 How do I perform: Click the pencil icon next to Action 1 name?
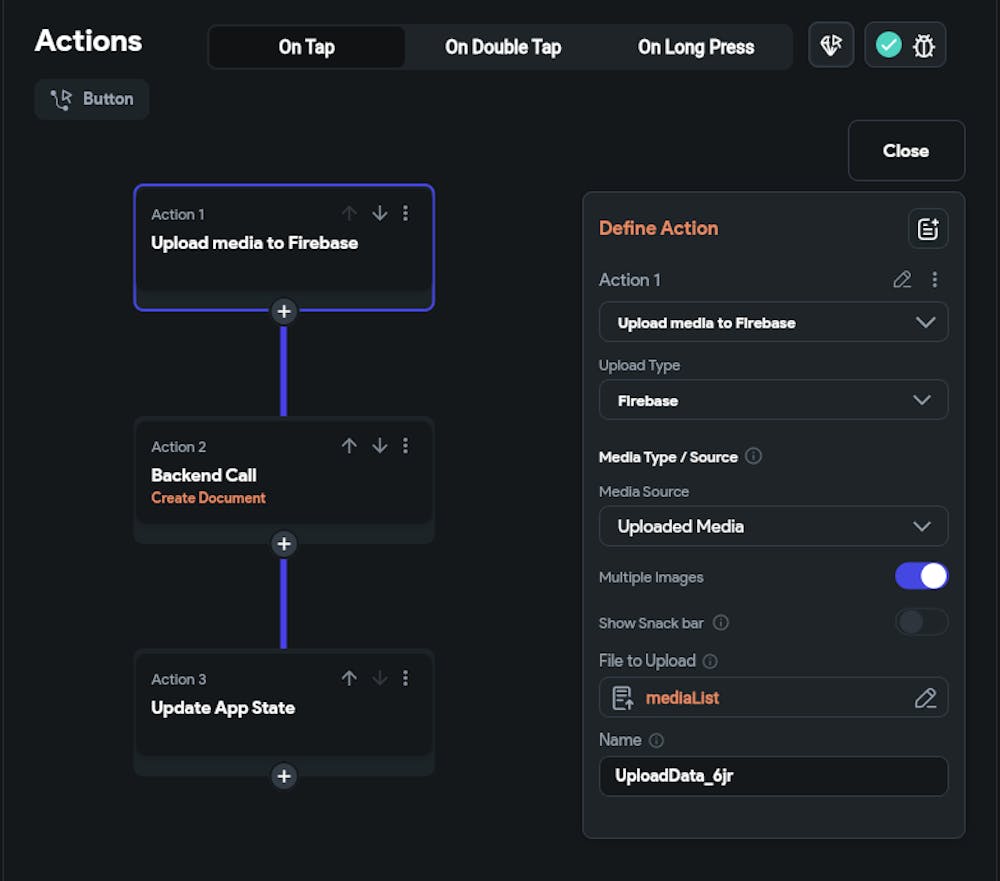[x=902, y=280]
